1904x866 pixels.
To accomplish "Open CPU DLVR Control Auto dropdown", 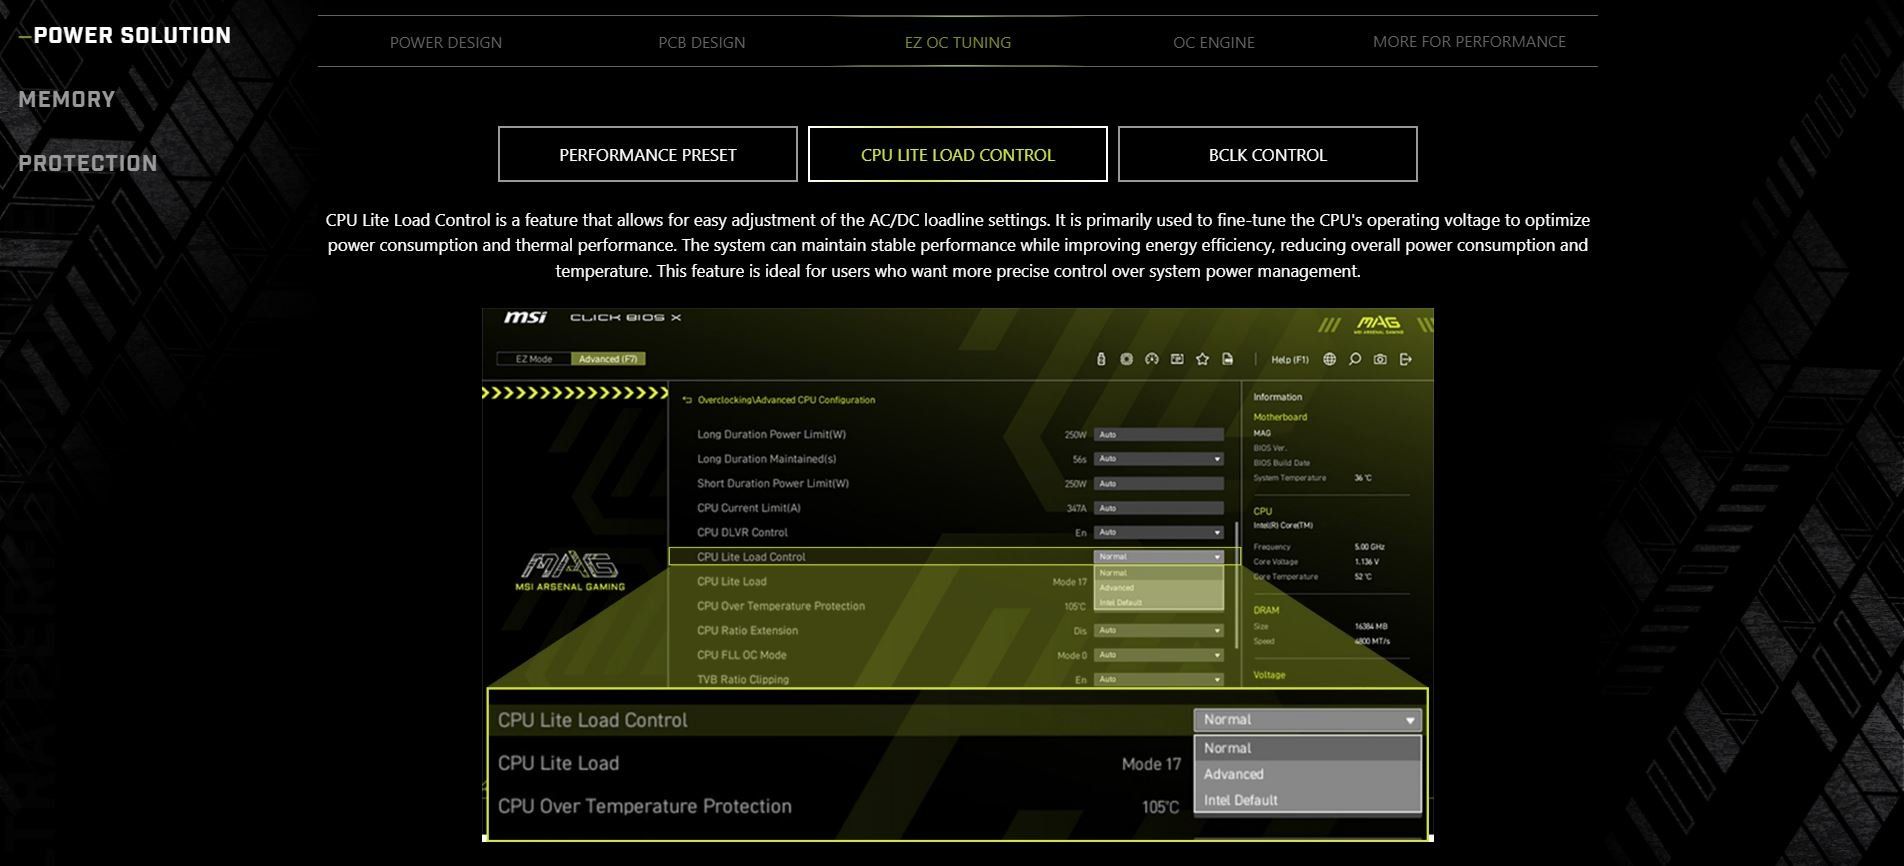I will click(x=1159, y=532).
